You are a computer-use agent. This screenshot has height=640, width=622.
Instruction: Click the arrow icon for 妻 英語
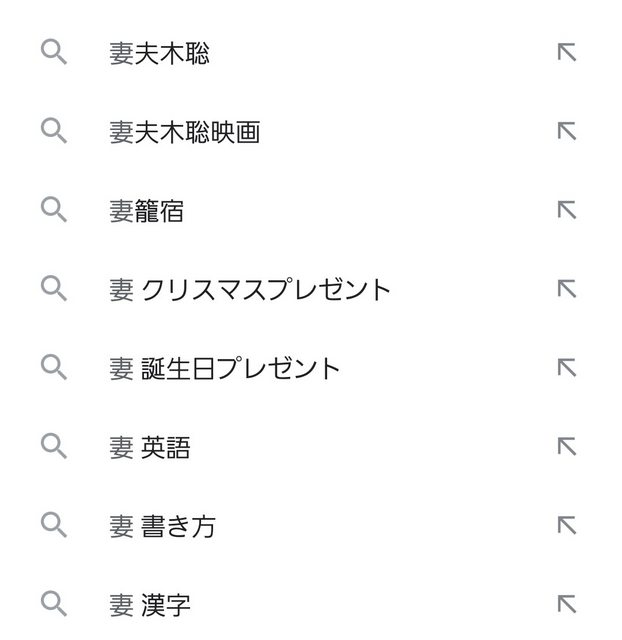[x=567, y=446]
